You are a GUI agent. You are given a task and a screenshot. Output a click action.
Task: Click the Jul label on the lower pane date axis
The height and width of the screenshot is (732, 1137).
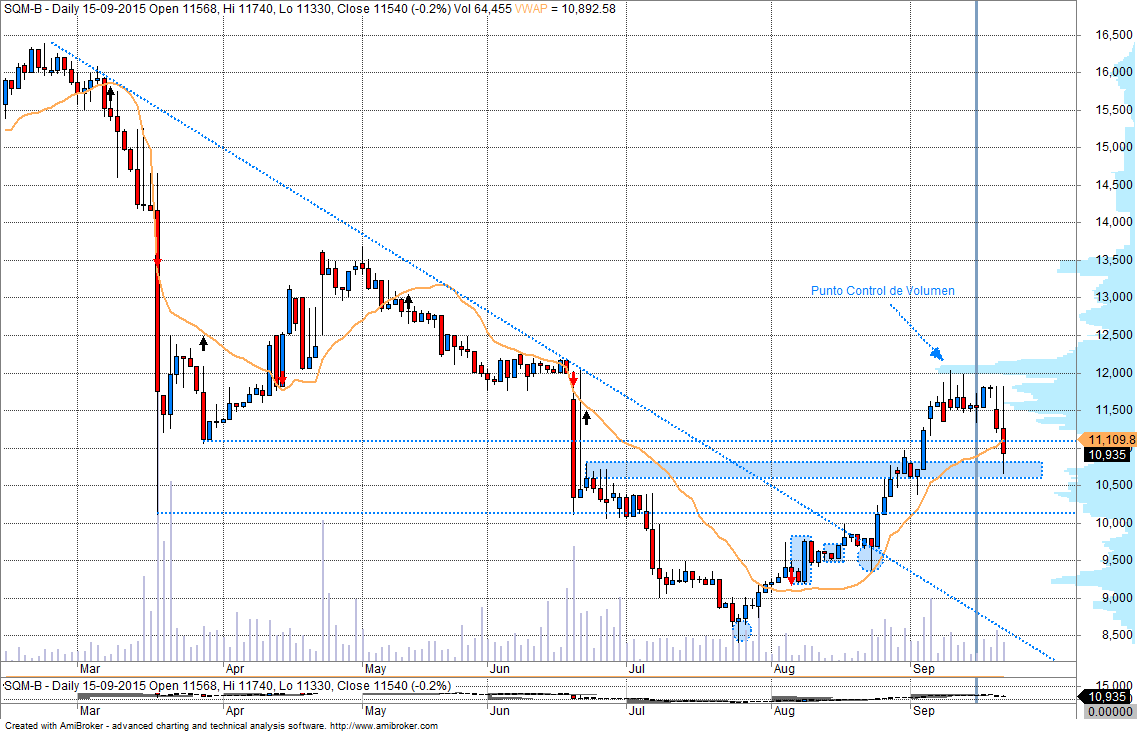(637, 711)
